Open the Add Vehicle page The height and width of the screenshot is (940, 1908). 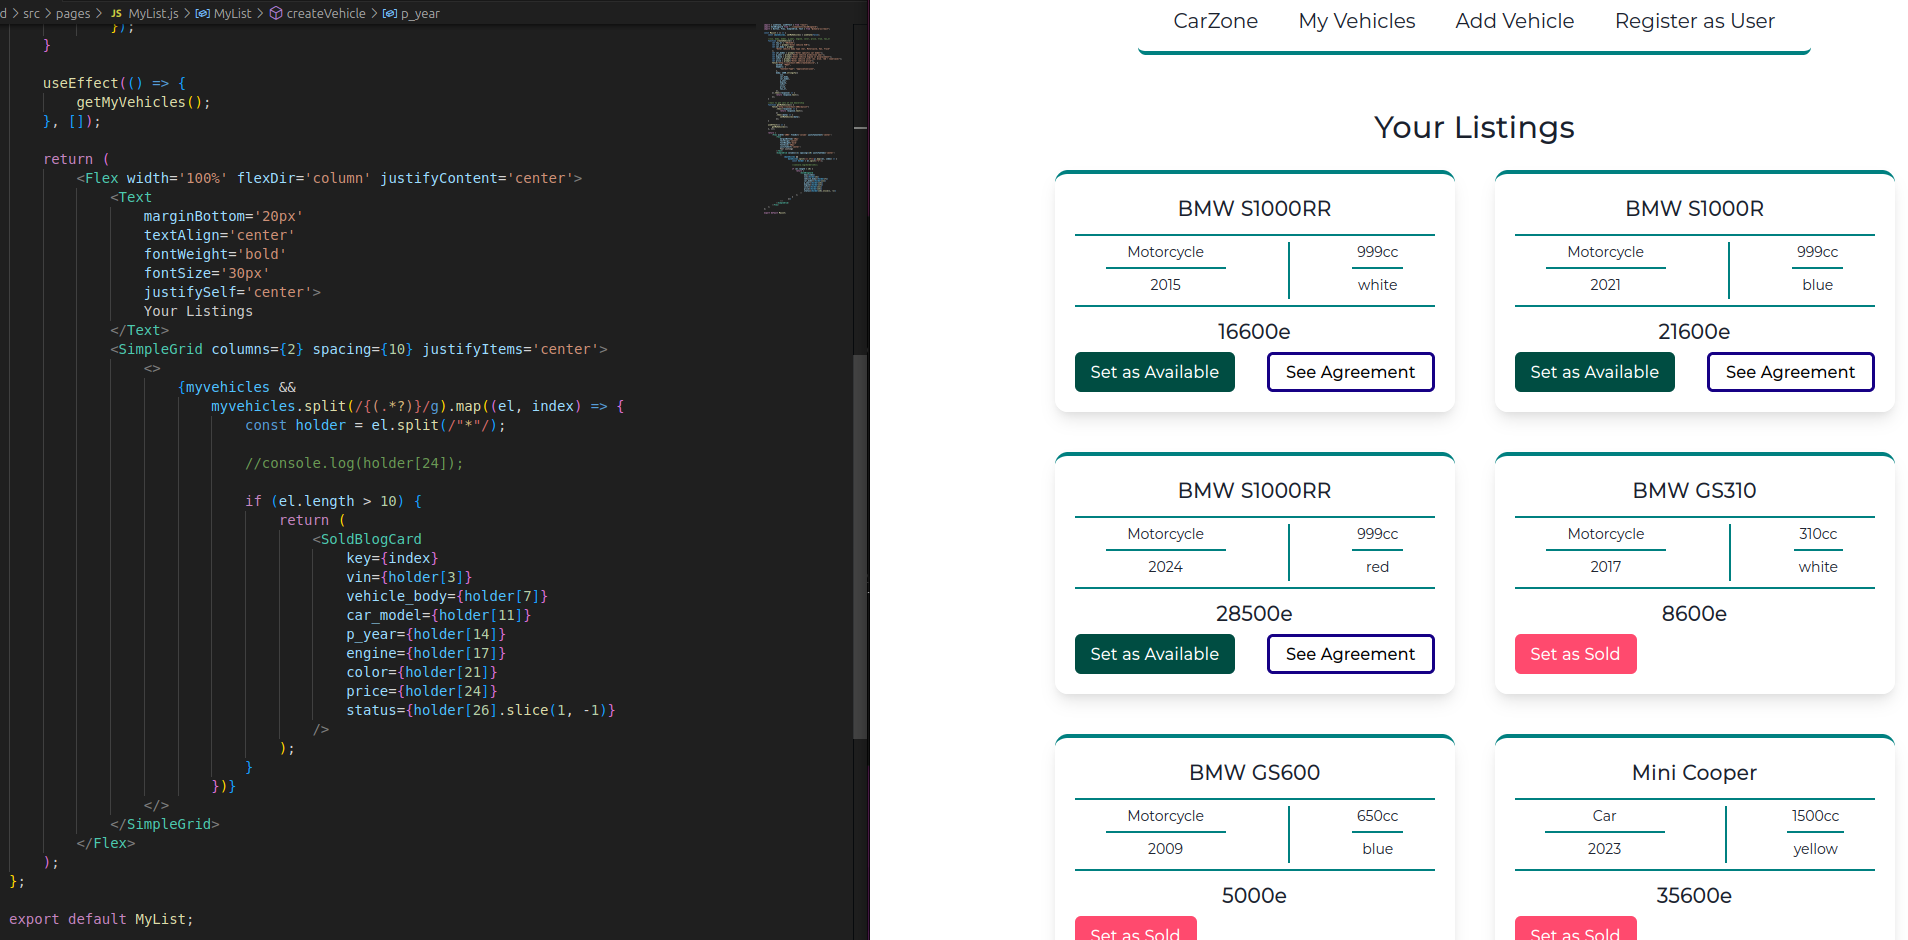click(x=1514, y=21)
